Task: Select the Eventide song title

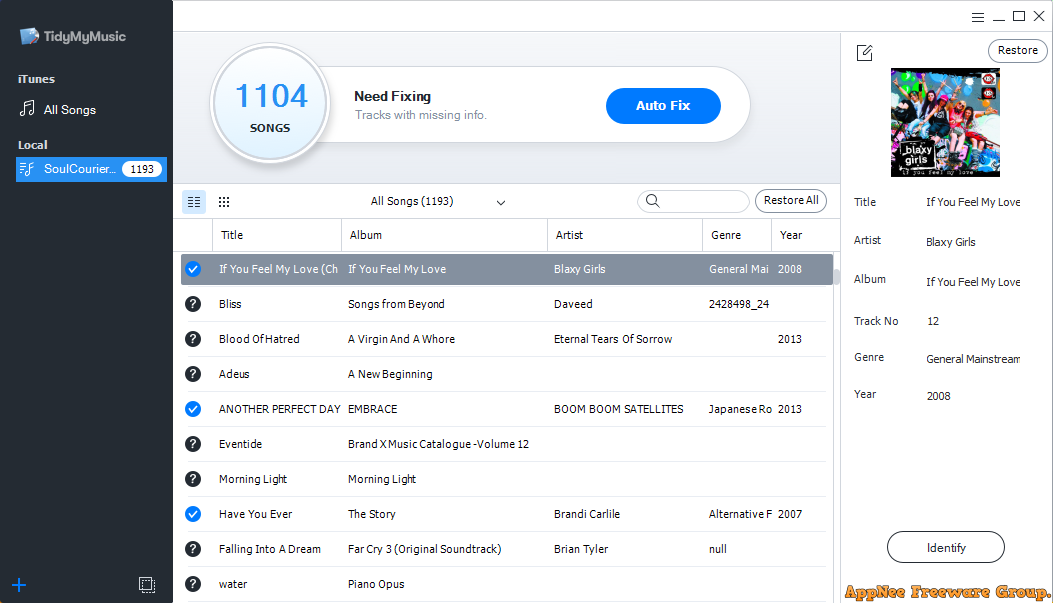Action: coord(240,444)
